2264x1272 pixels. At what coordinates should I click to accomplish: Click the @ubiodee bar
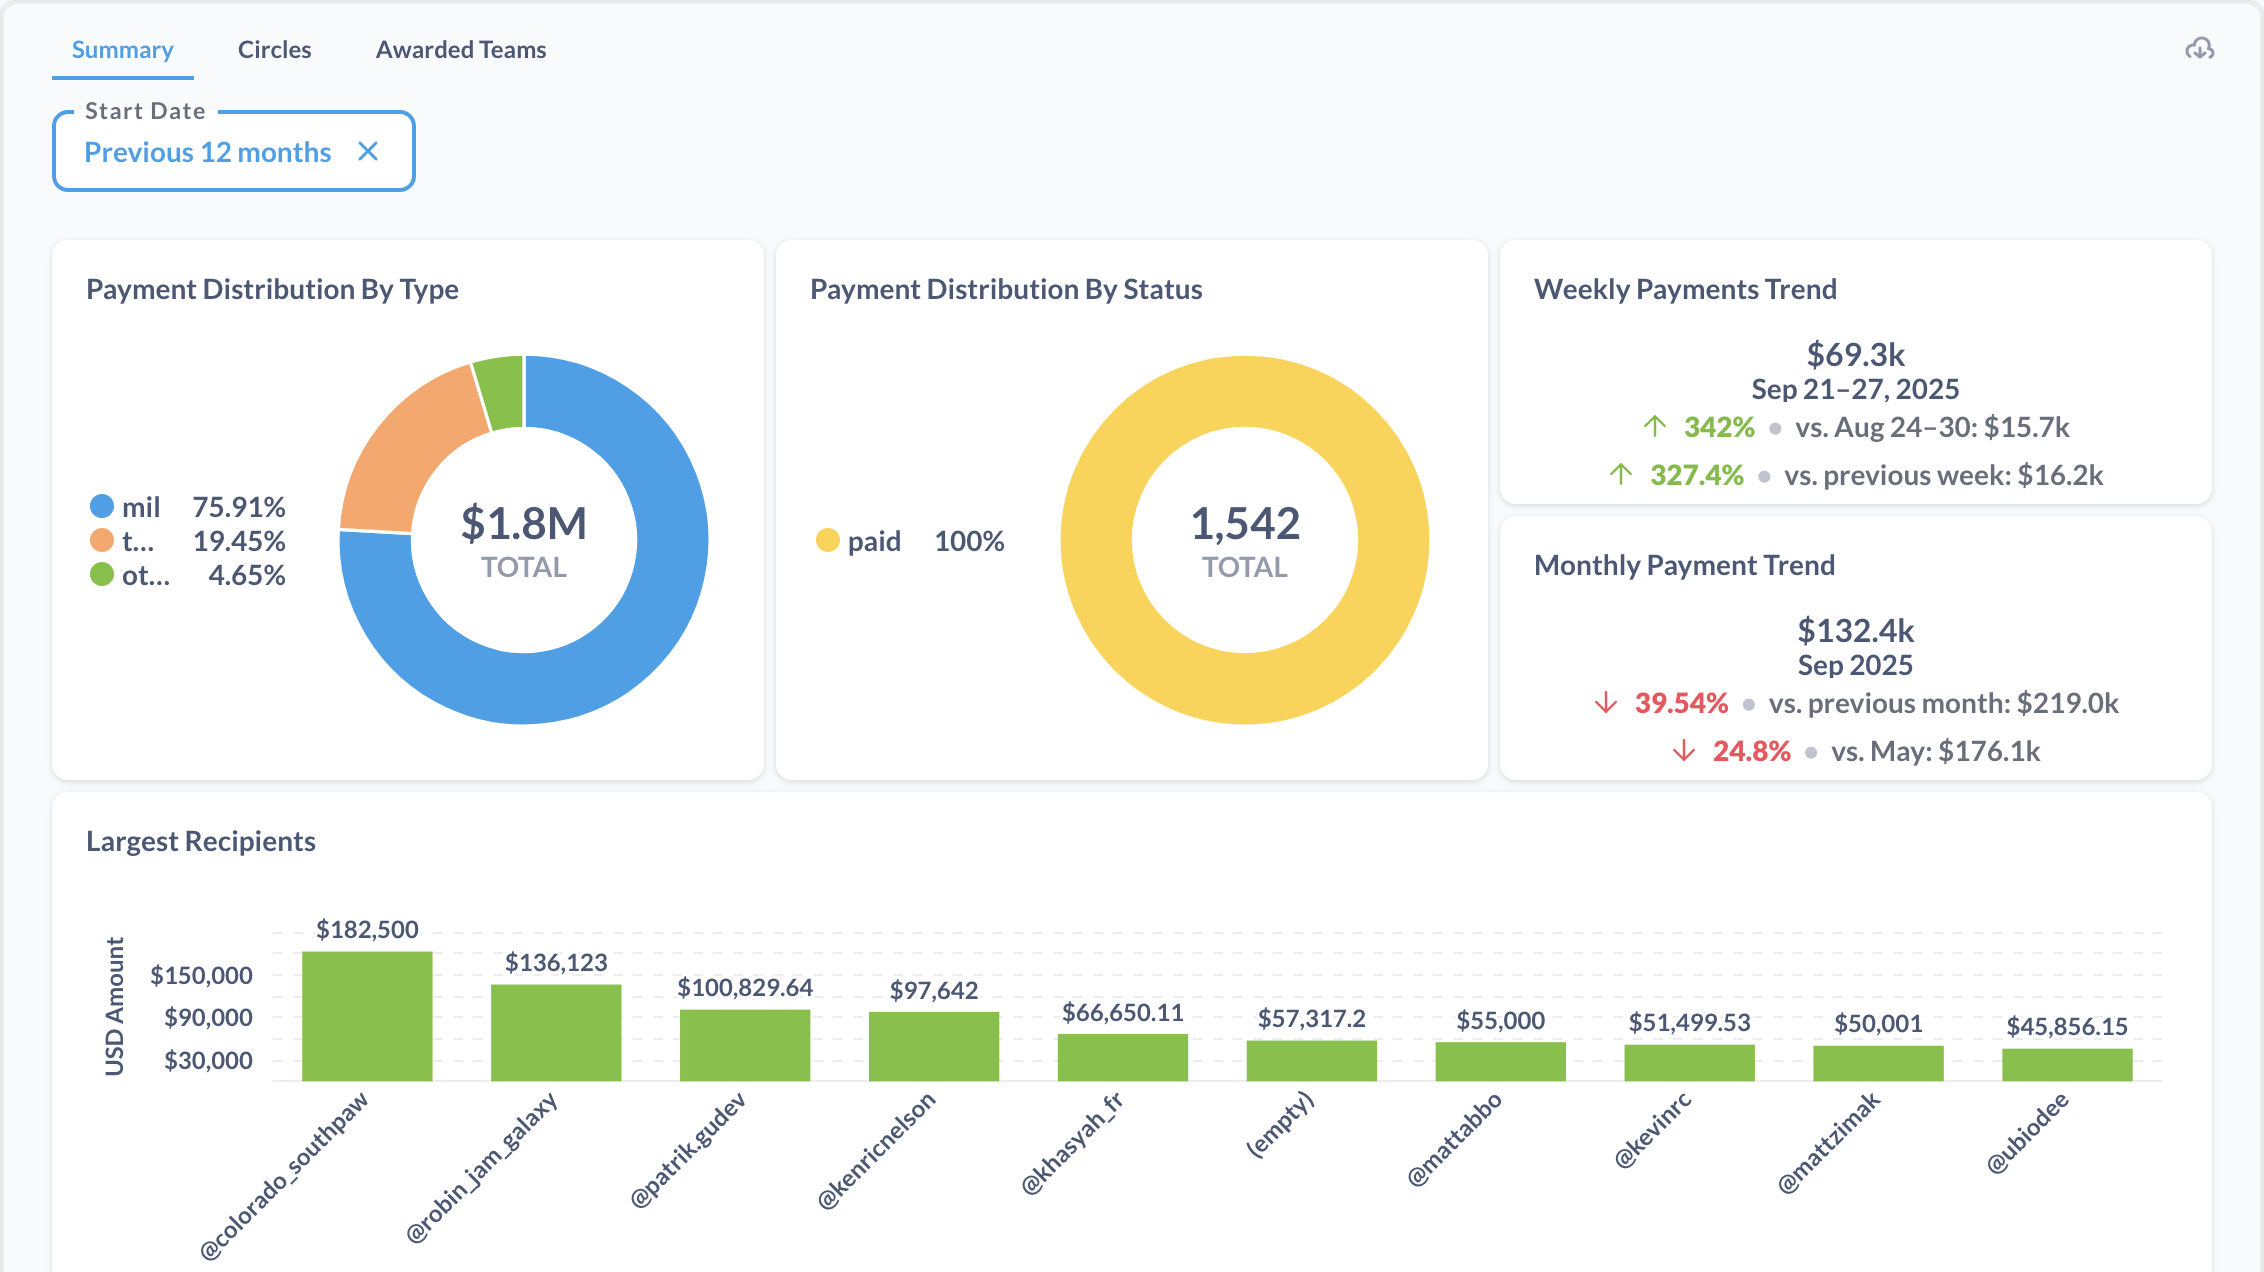(2067, 1065)
